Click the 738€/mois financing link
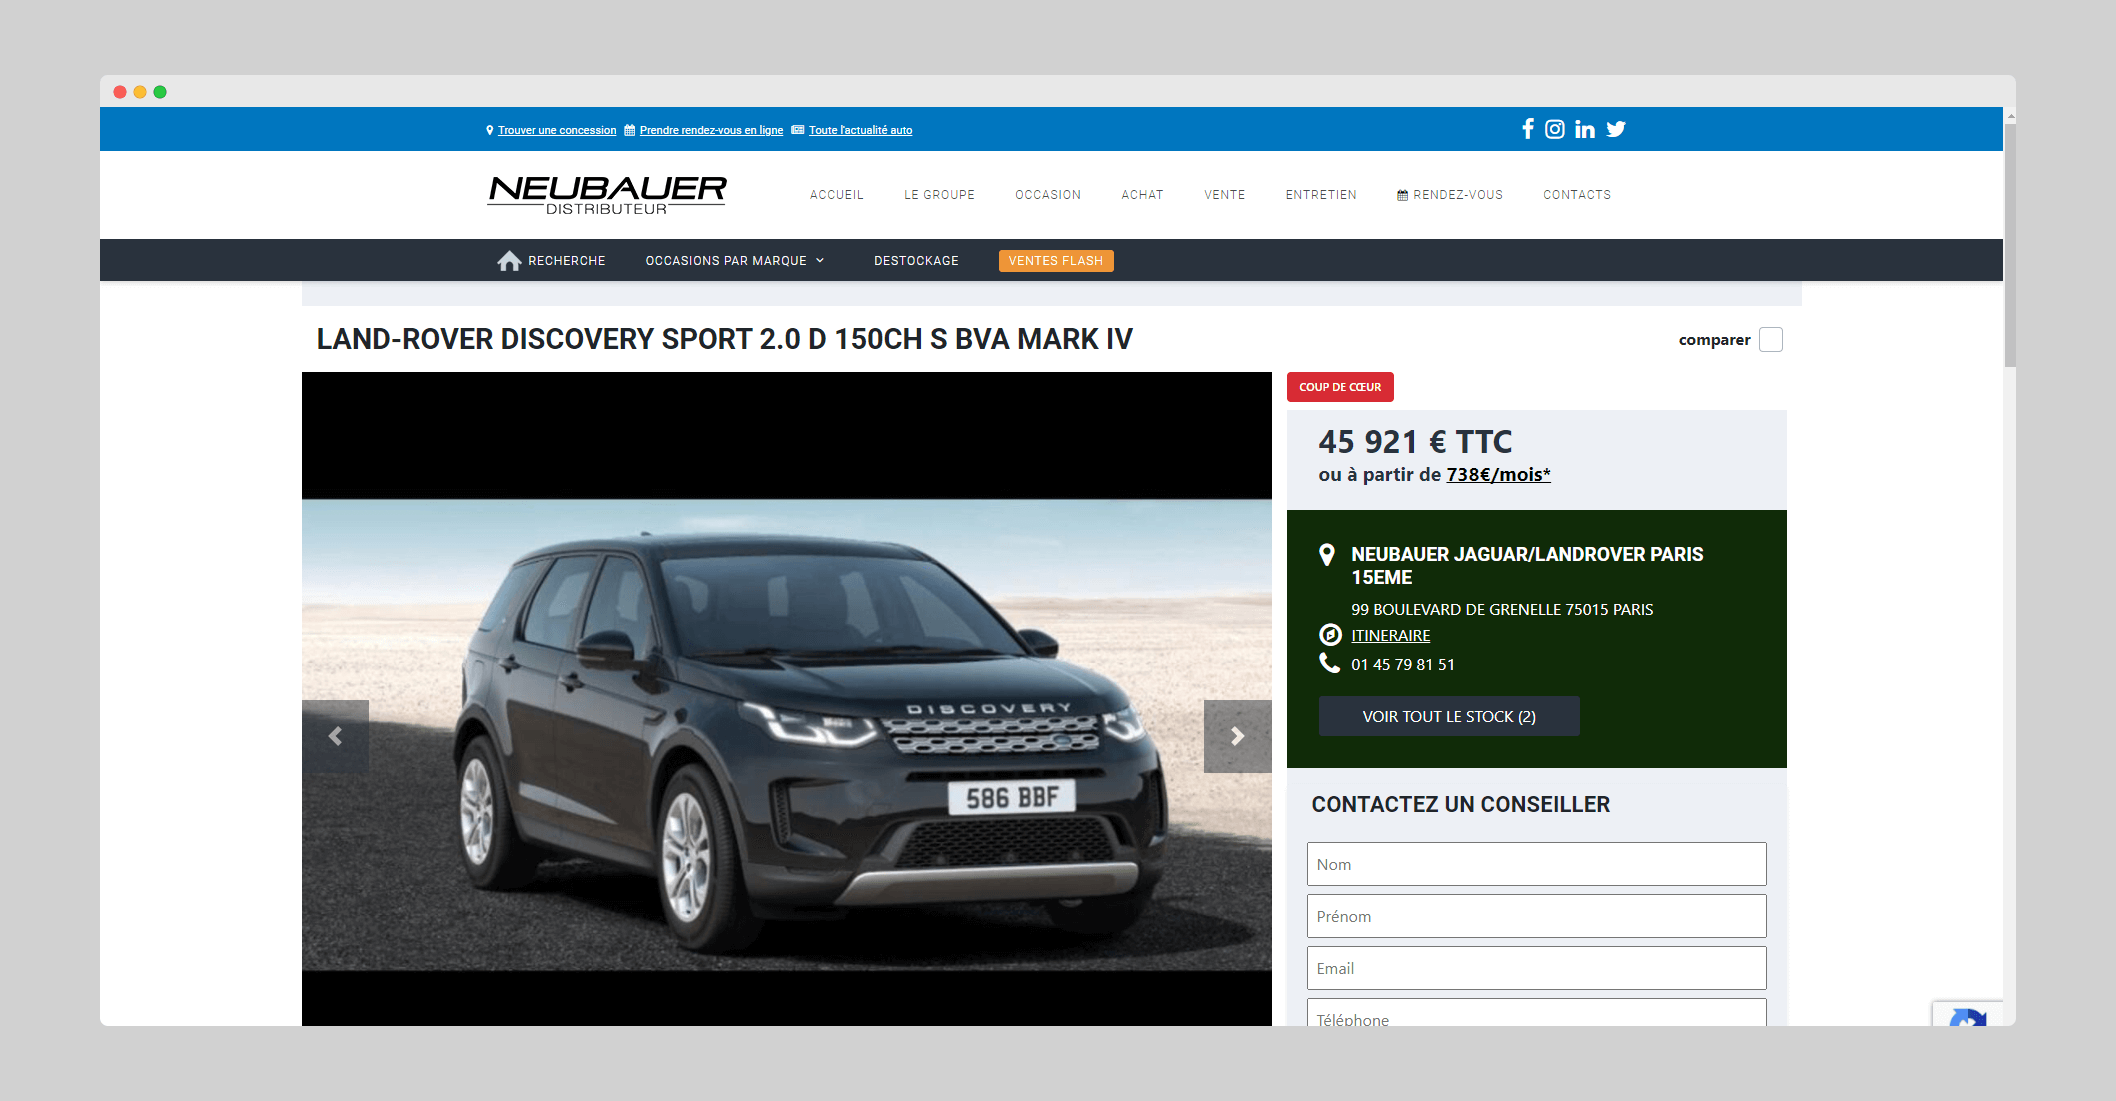2116x1101 pixels. pyautogui.click(x=1498, y=474)
